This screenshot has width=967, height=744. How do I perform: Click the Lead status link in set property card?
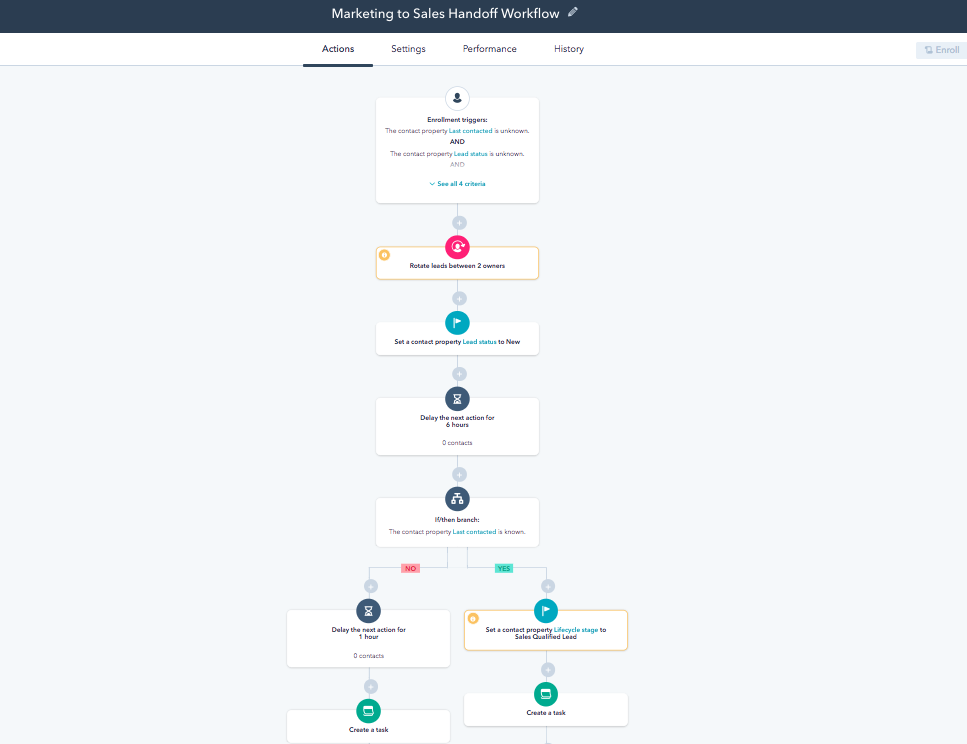pos(479,342)
